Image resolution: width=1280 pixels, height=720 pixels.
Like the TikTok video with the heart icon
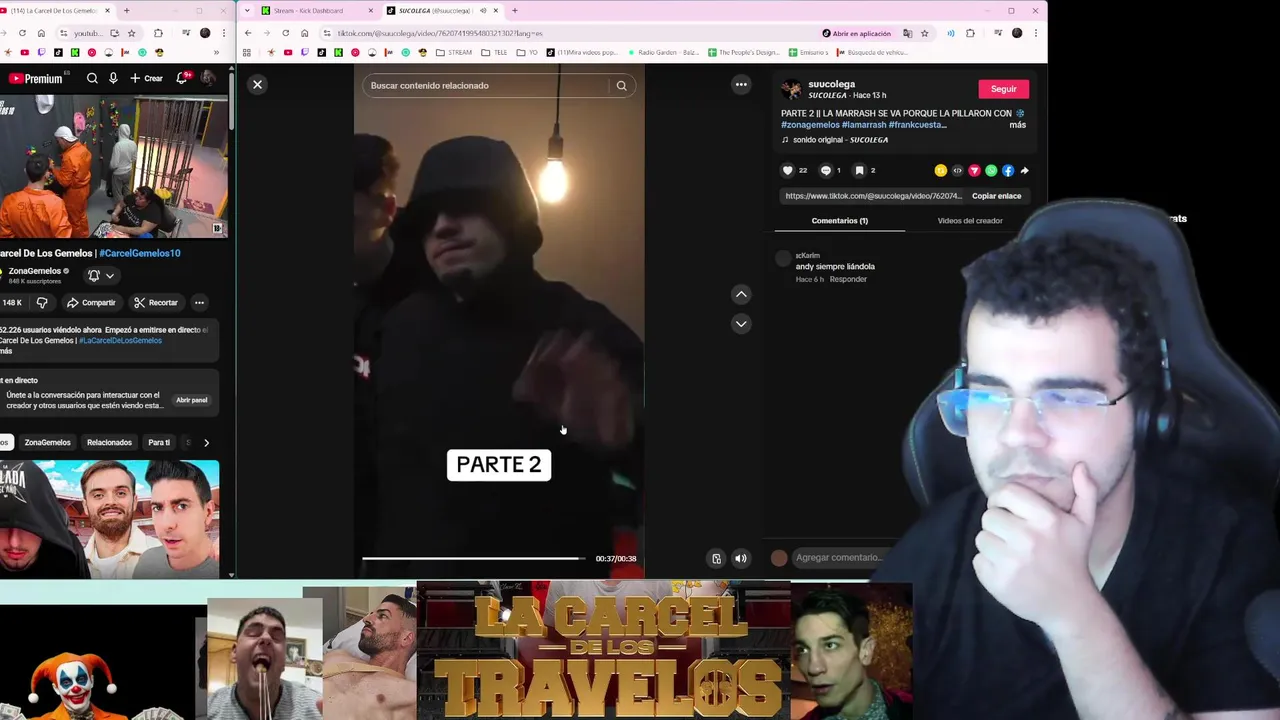[787, 171]
